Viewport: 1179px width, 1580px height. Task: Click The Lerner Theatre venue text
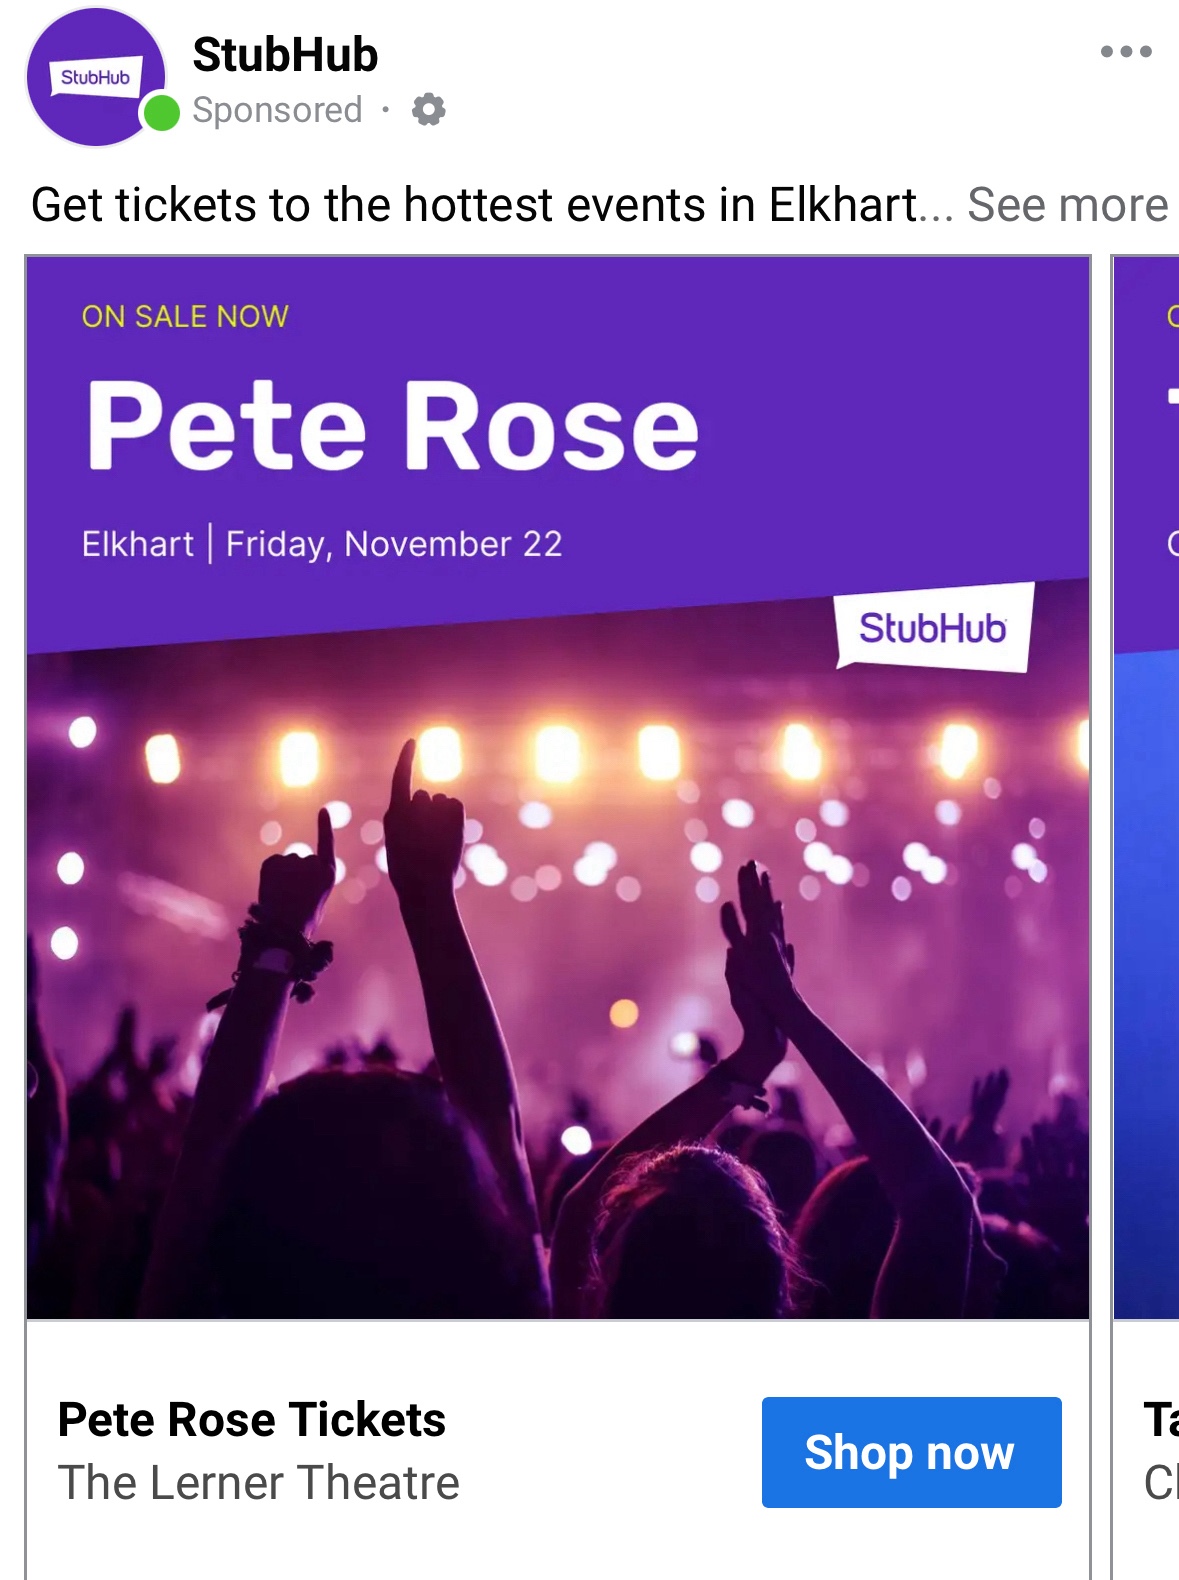[258, 1482]
